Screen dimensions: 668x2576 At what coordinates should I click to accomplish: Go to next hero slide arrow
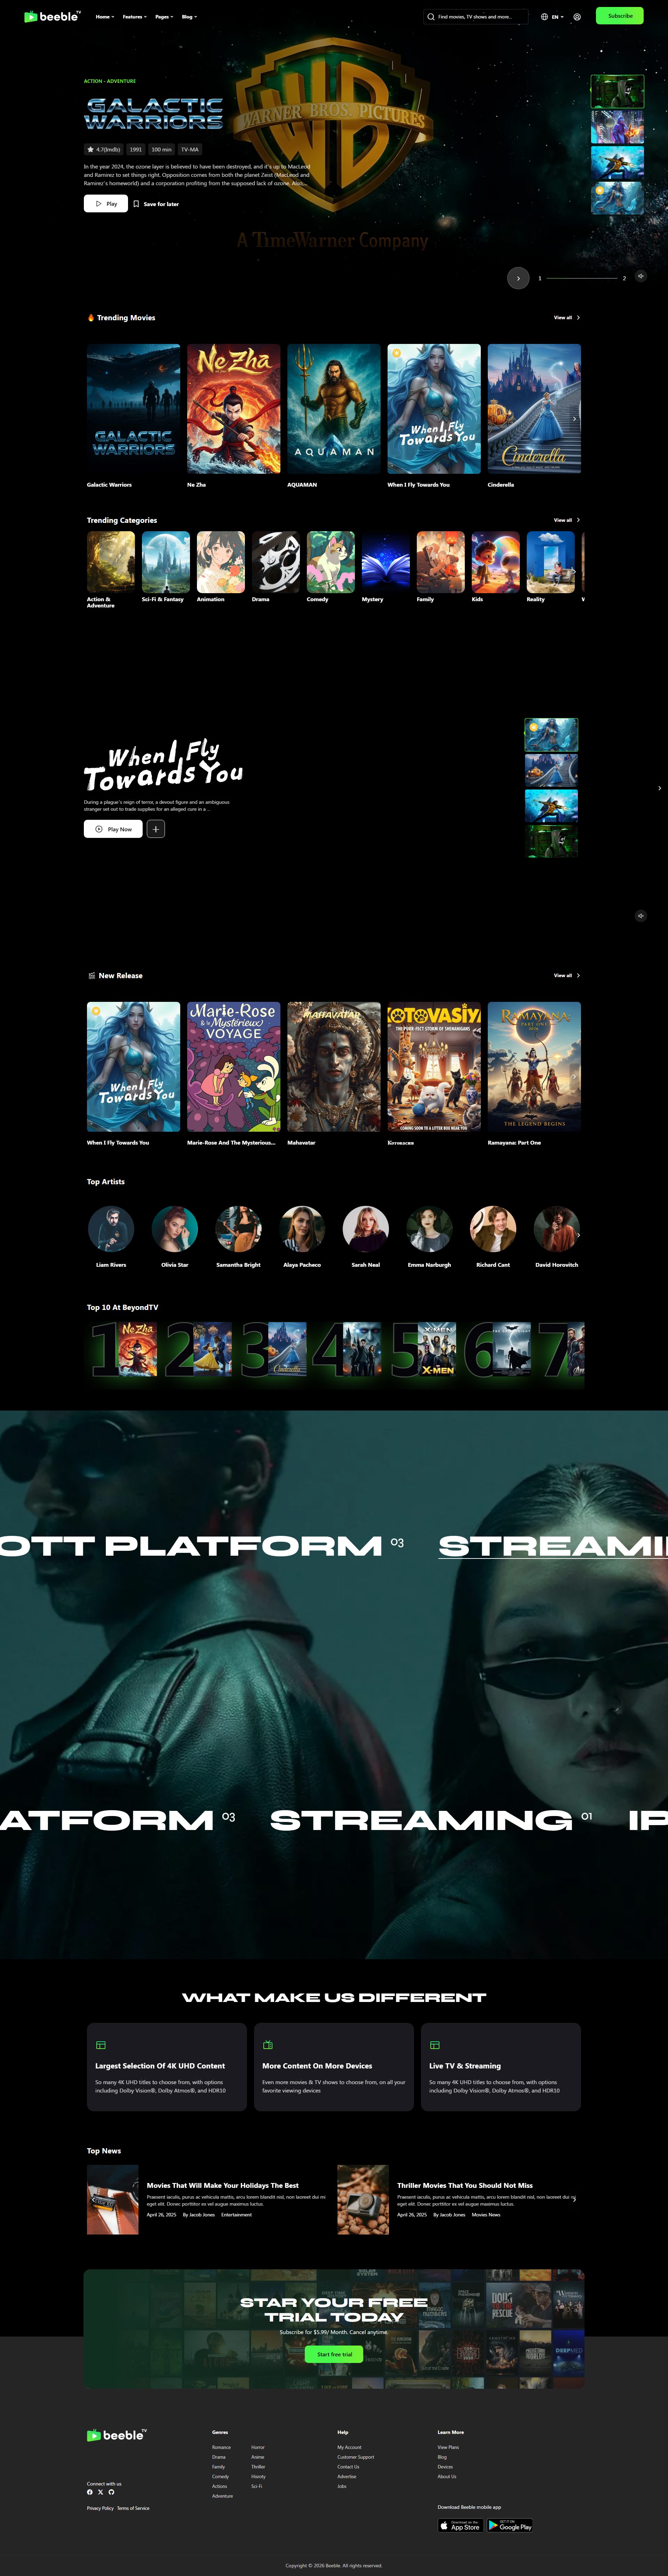518,278
